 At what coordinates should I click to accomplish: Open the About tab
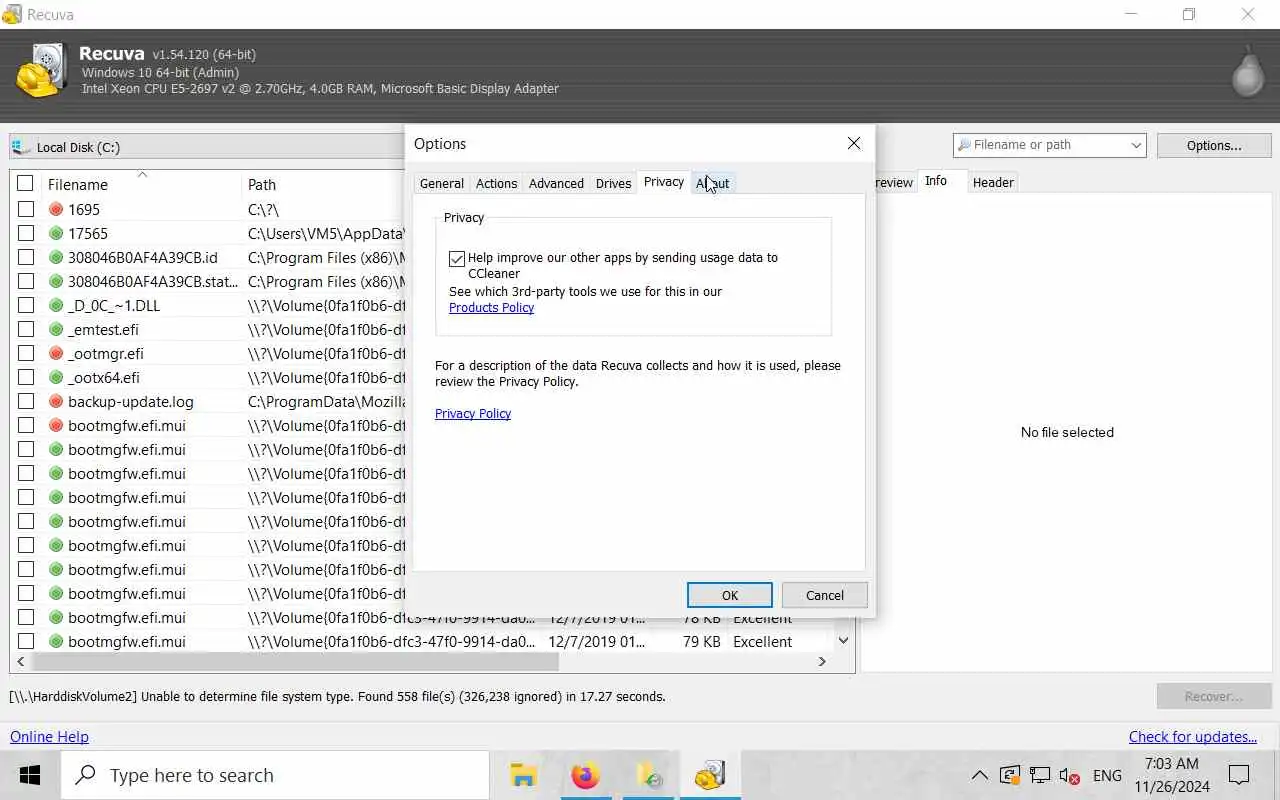[x=713, y=183]
